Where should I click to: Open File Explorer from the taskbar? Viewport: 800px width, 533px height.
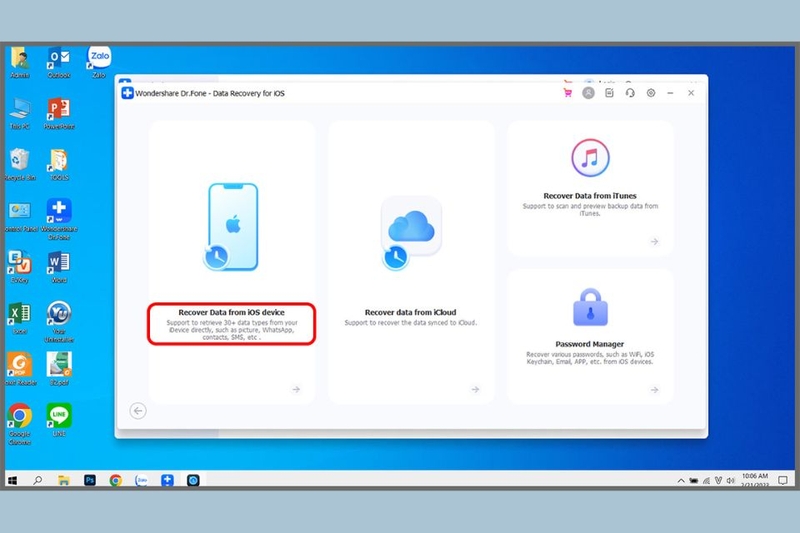point(64,480)
